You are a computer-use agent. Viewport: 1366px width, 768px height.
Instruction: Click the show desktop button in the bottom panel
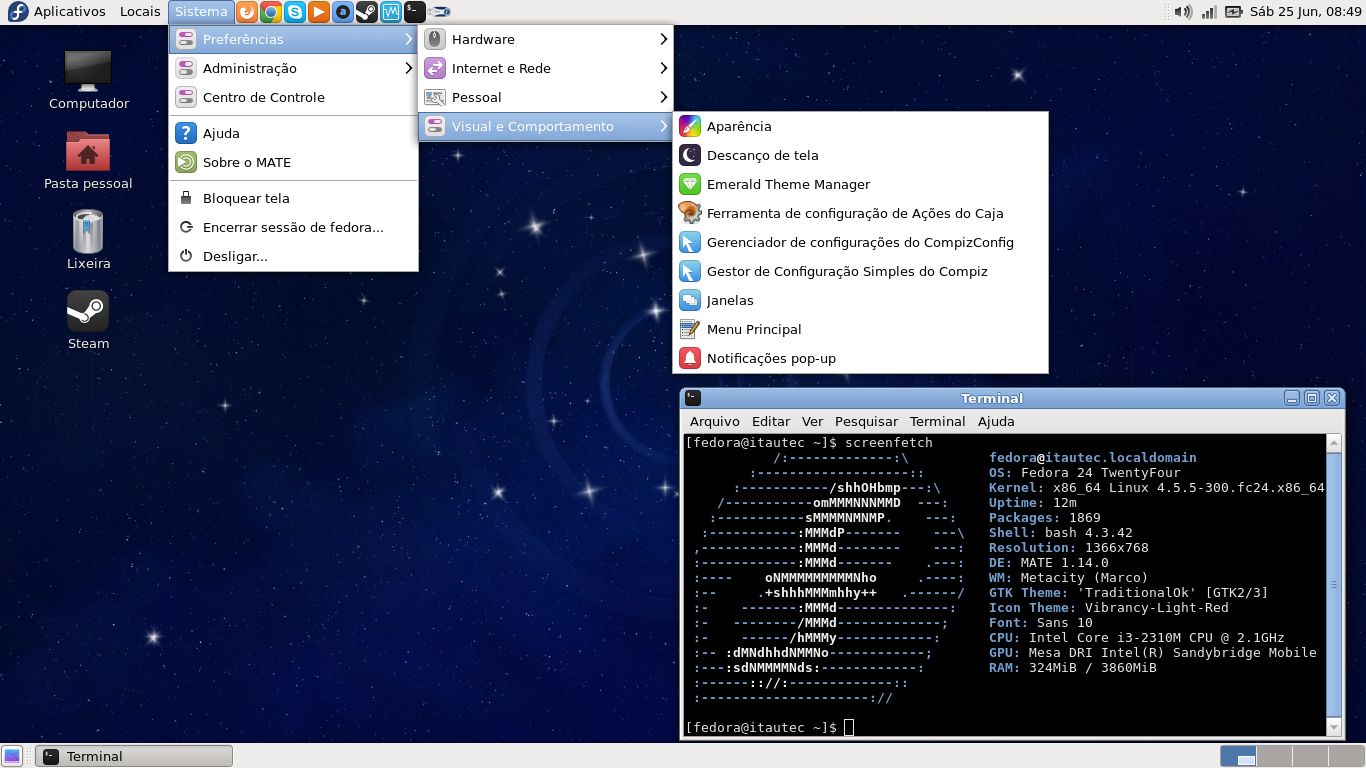coord(12,756)
